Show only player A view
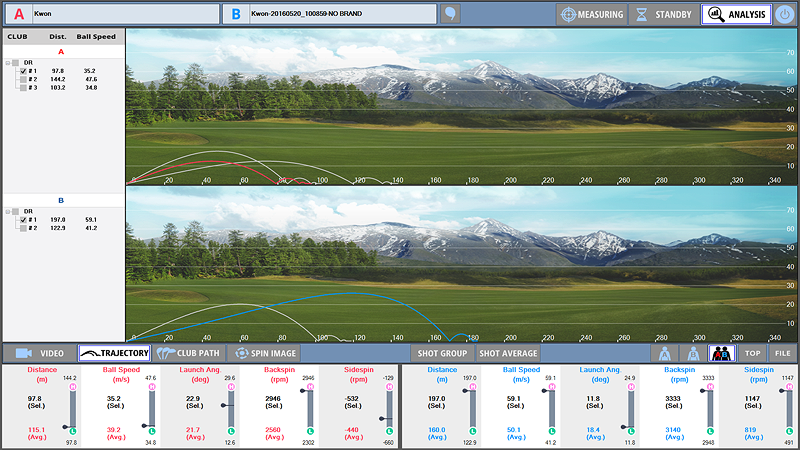The image size is (800, 450). (x=662, y=353)
